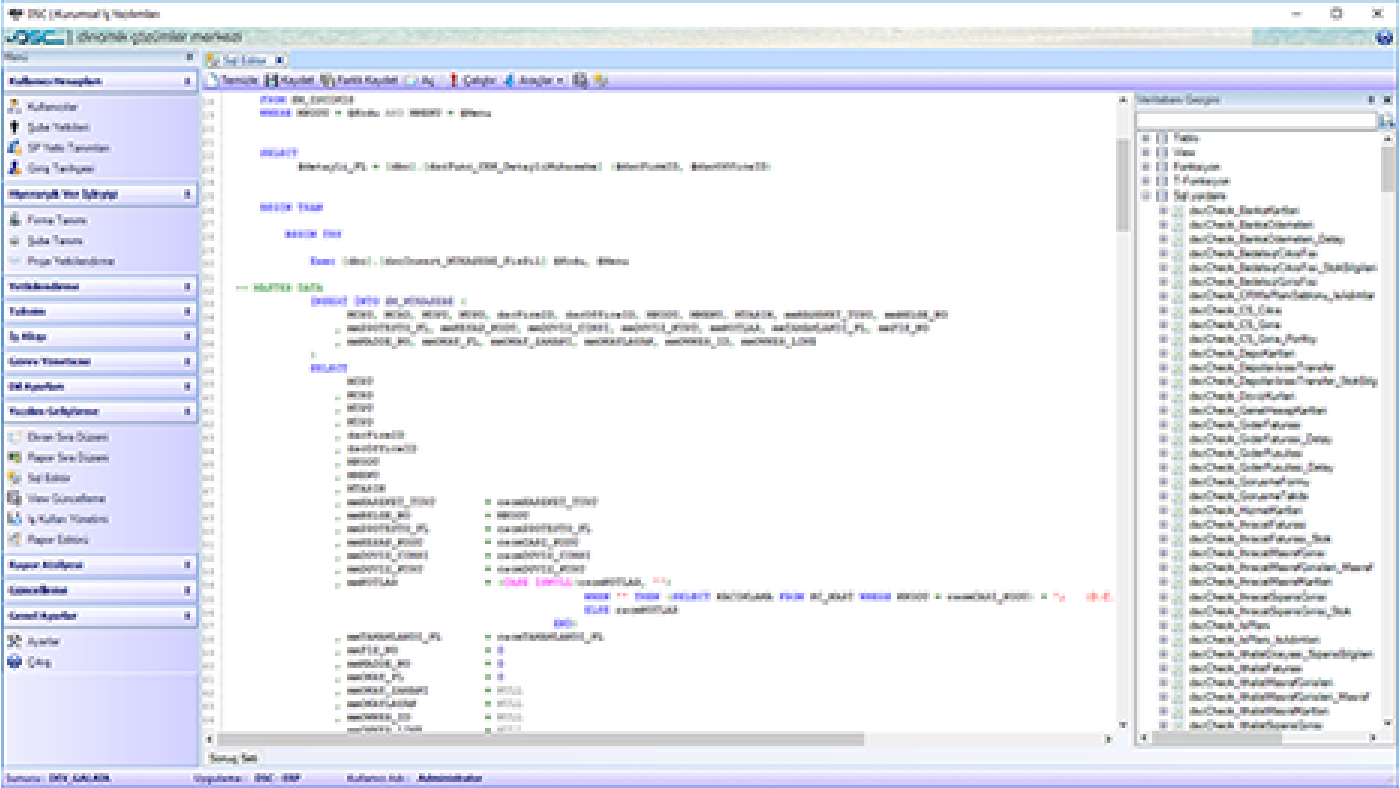Expand the Fonksiyon tree node
The image size is (1400, 788).
pyautogui.click(x=1145, y=167)
